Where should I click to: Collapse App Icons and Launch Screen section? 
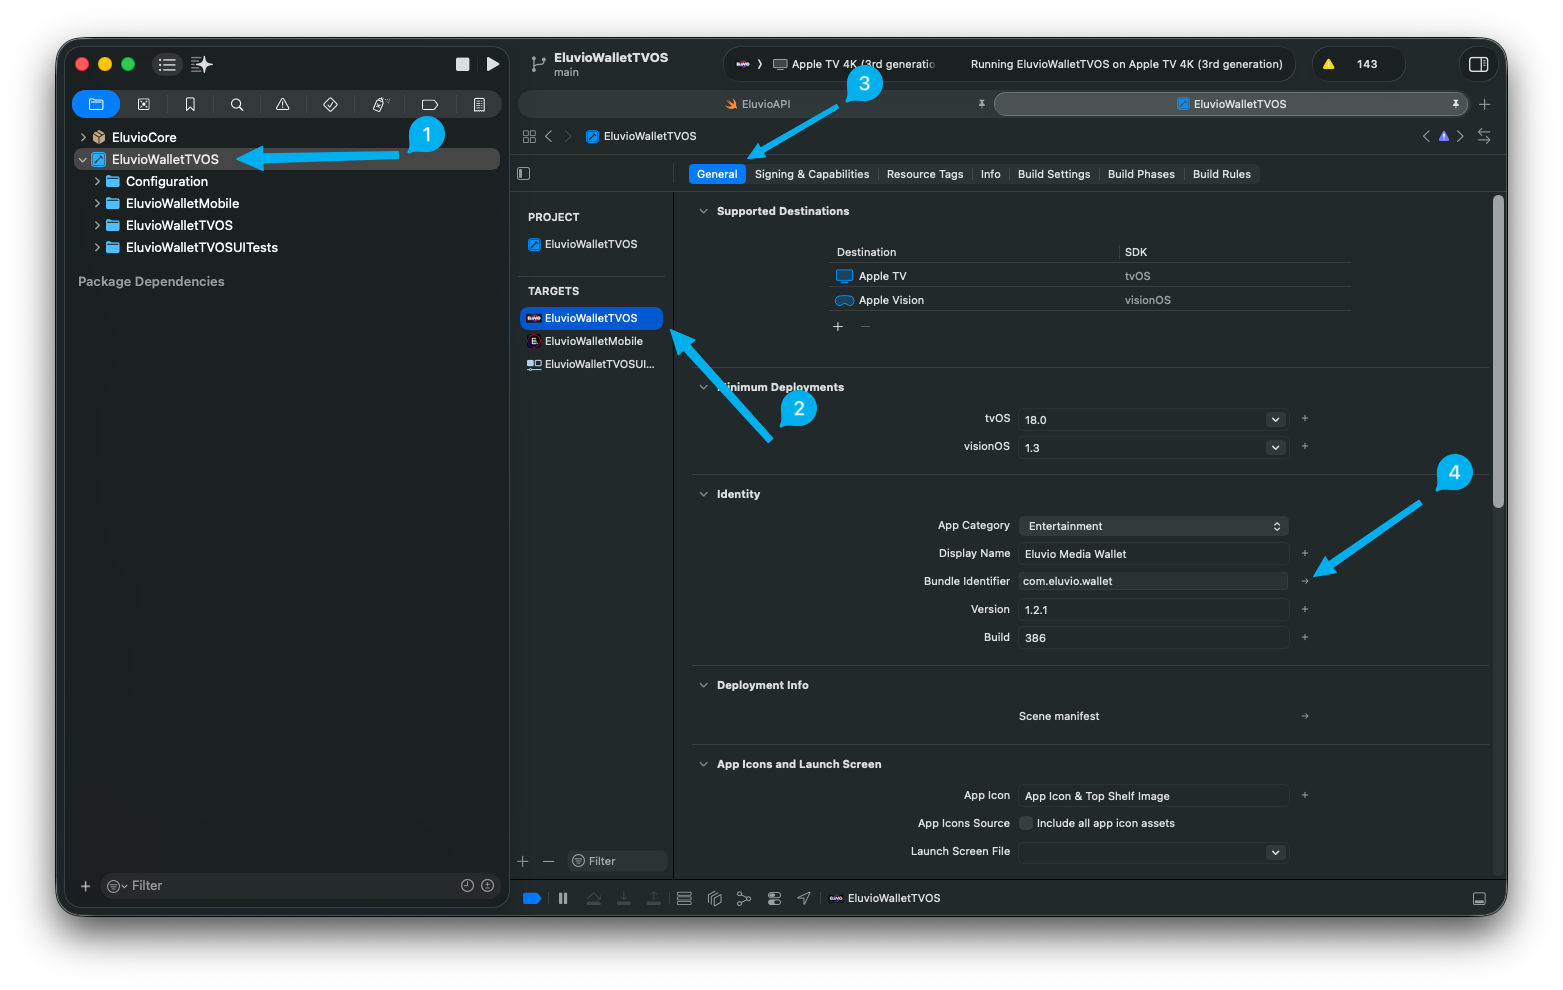pos(703,764)
